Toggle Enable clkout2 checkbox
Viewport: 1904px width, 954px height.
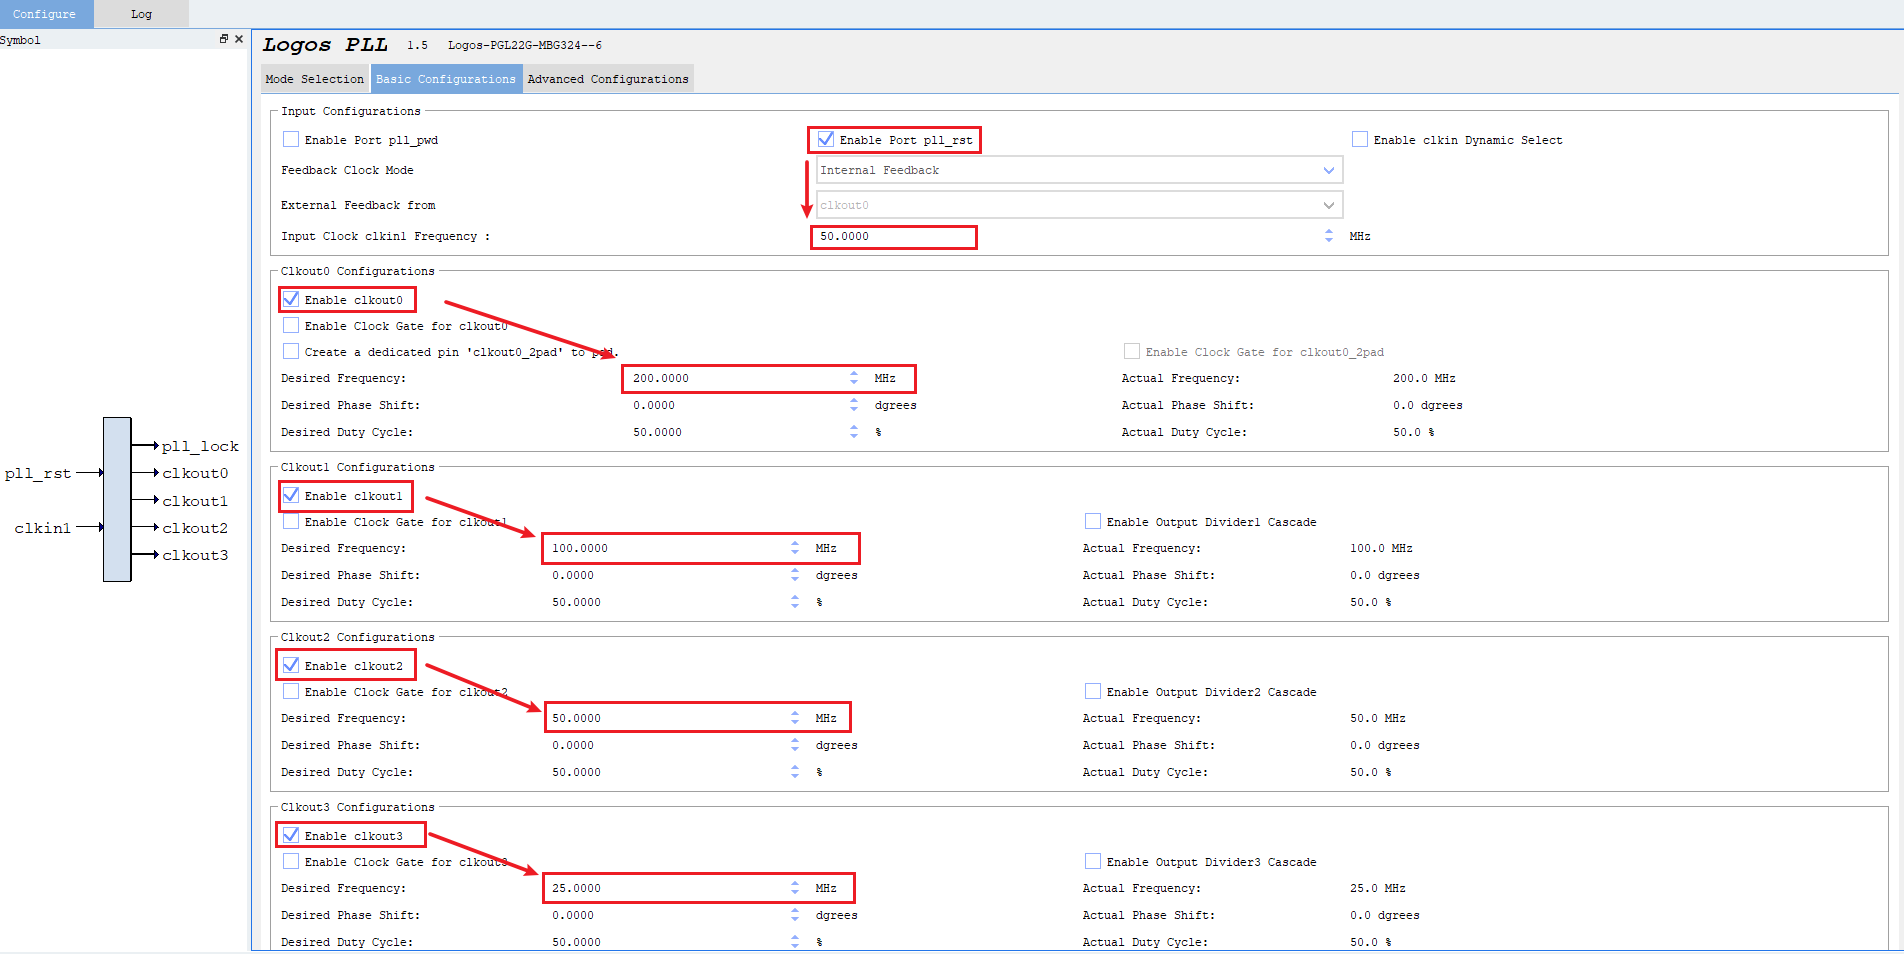tap(291, 665)
